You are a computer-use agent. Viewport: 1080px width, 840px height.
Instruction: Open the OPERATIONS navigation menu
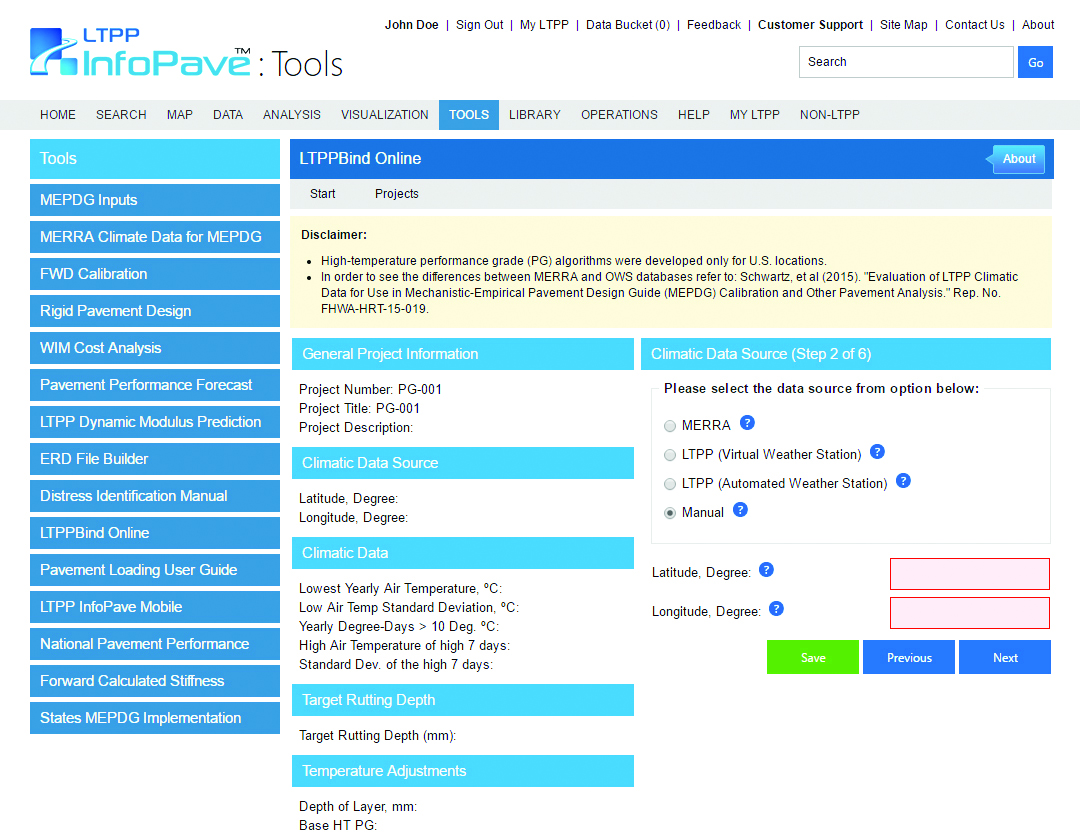pos(619,115)
